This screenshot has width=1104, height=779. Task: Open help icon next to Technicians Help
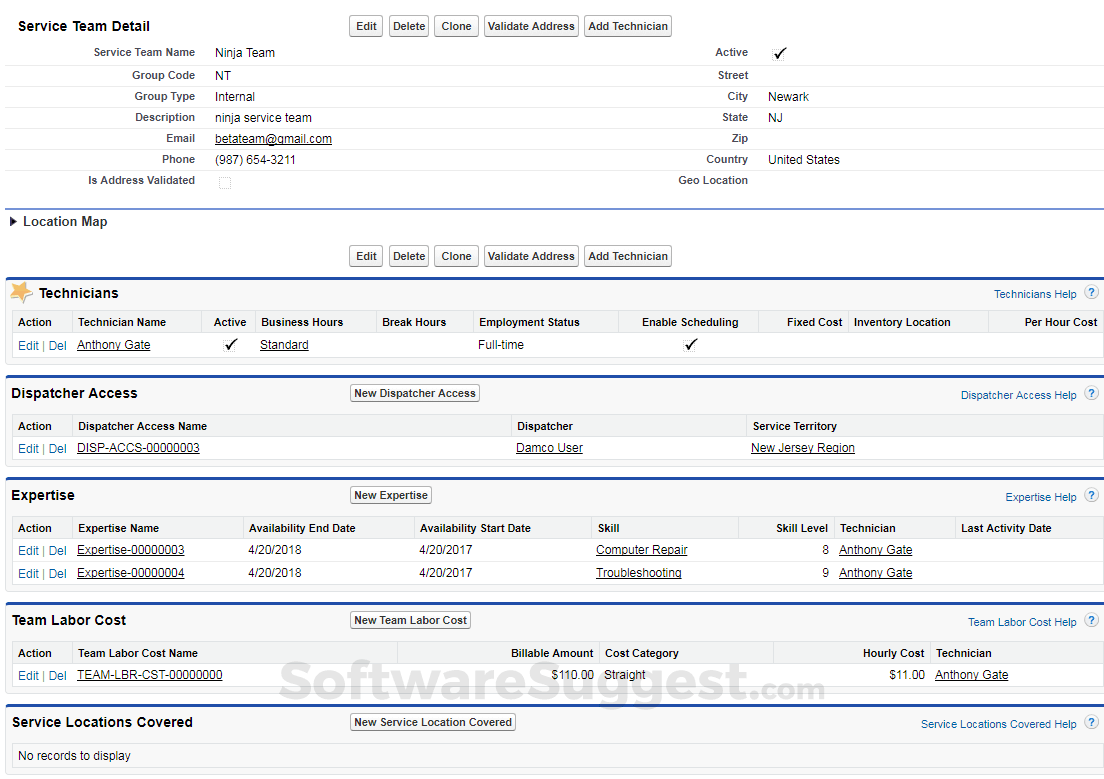coord(1091,293)
